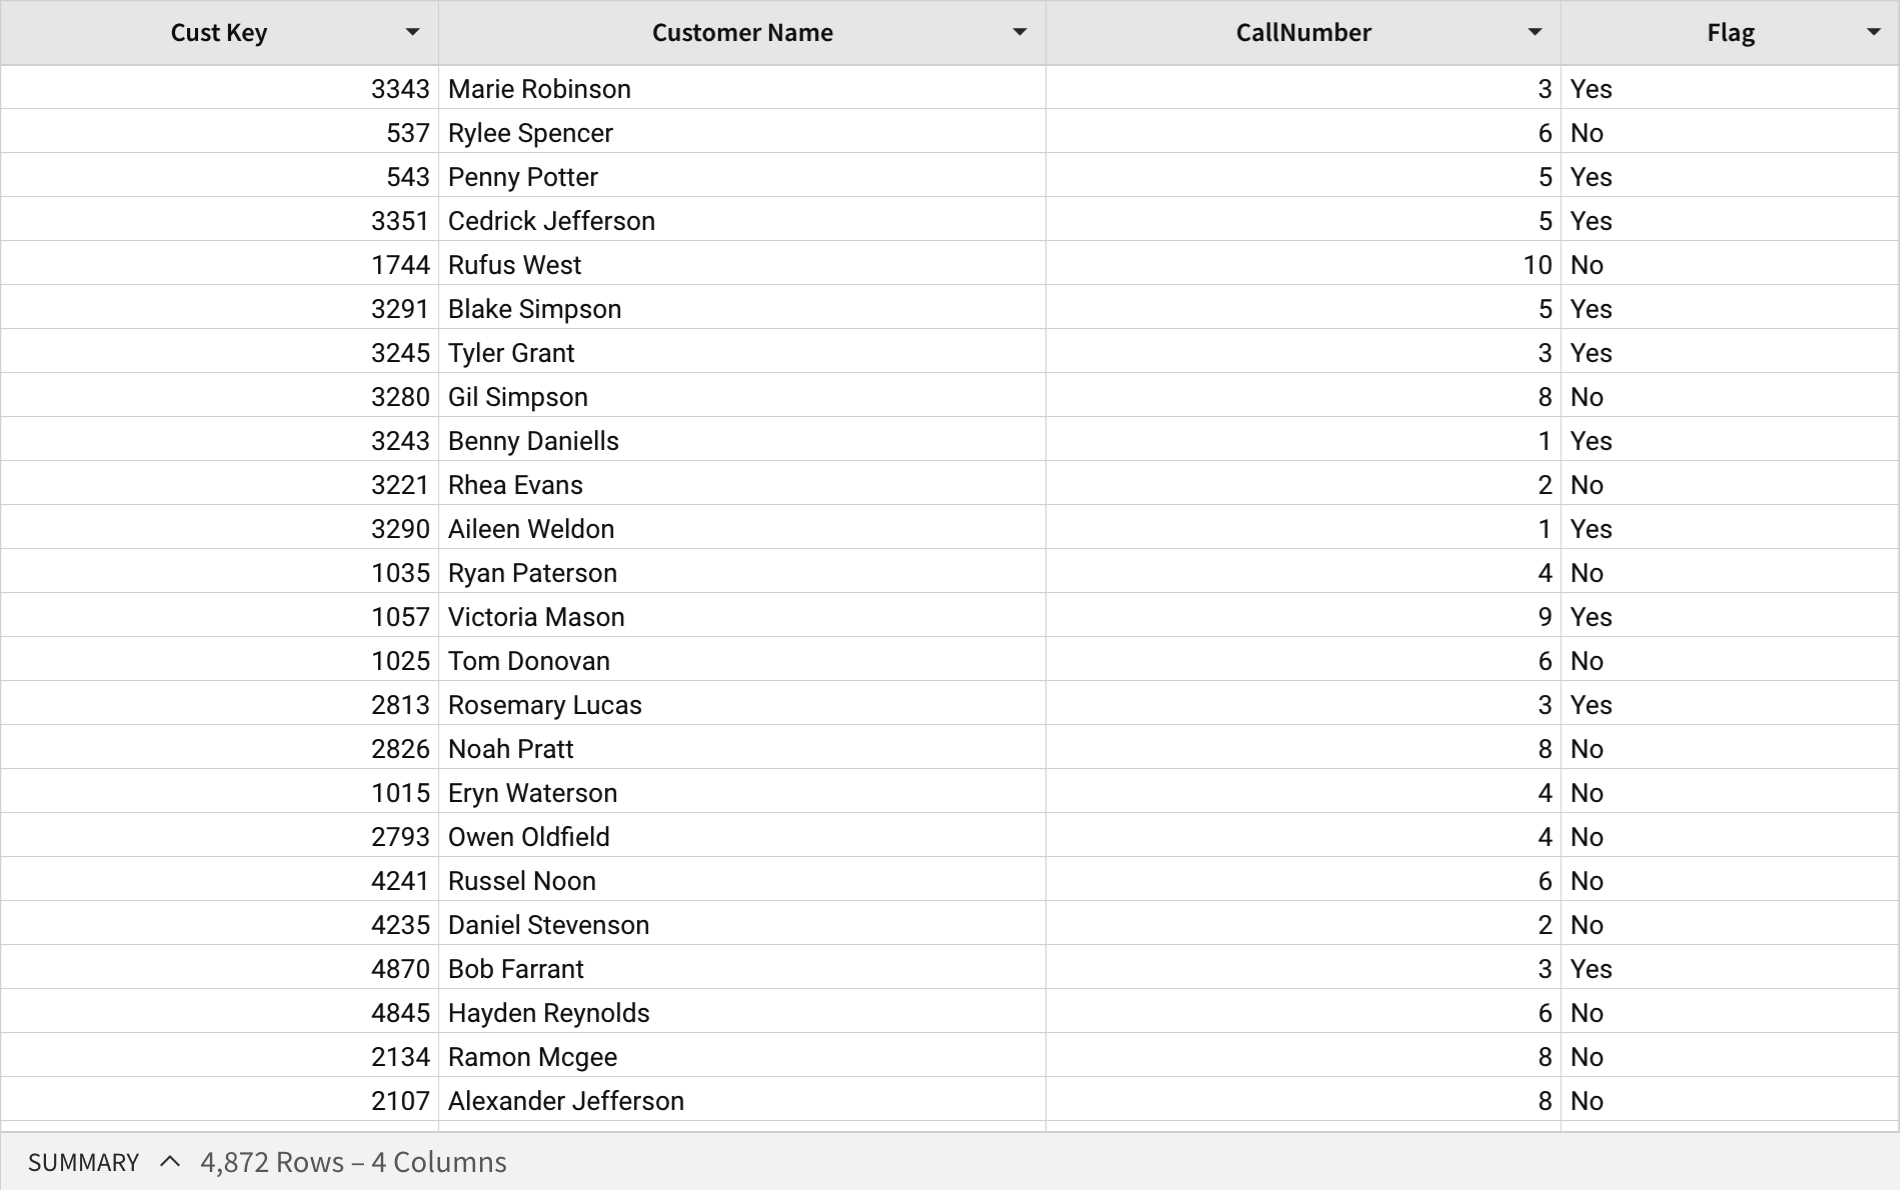Expand the SUMMARY chevron icon
1900x1190 pixels.
point(170,1161)
